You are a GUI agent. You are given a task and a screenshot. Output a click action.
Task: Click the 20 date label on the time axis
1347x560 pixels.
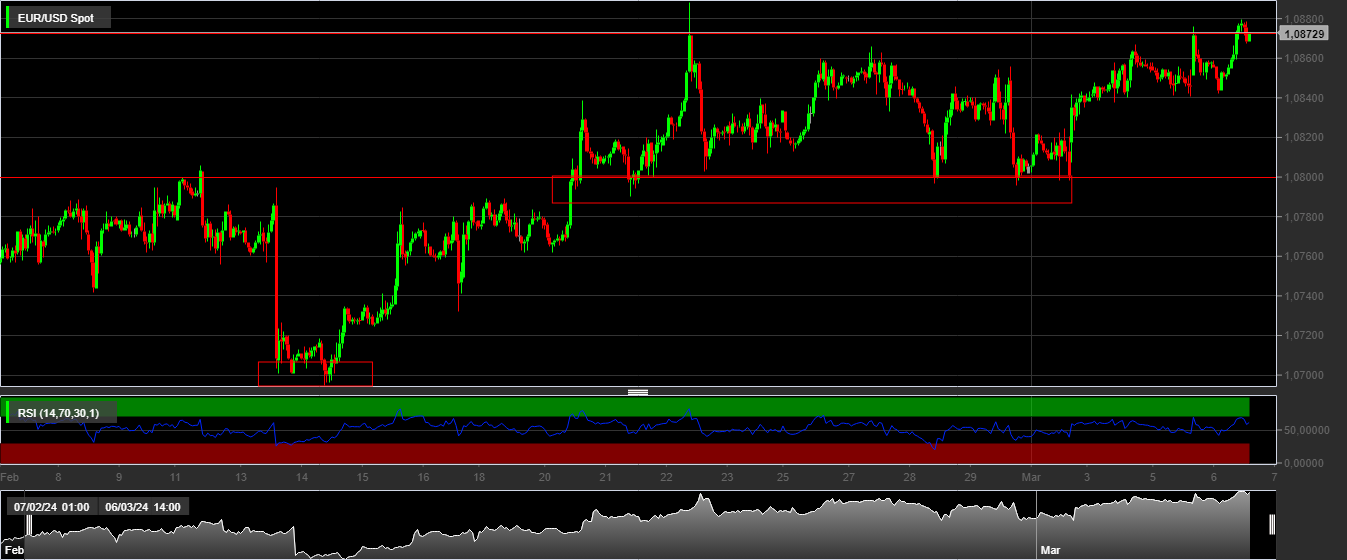click(545, 477)
